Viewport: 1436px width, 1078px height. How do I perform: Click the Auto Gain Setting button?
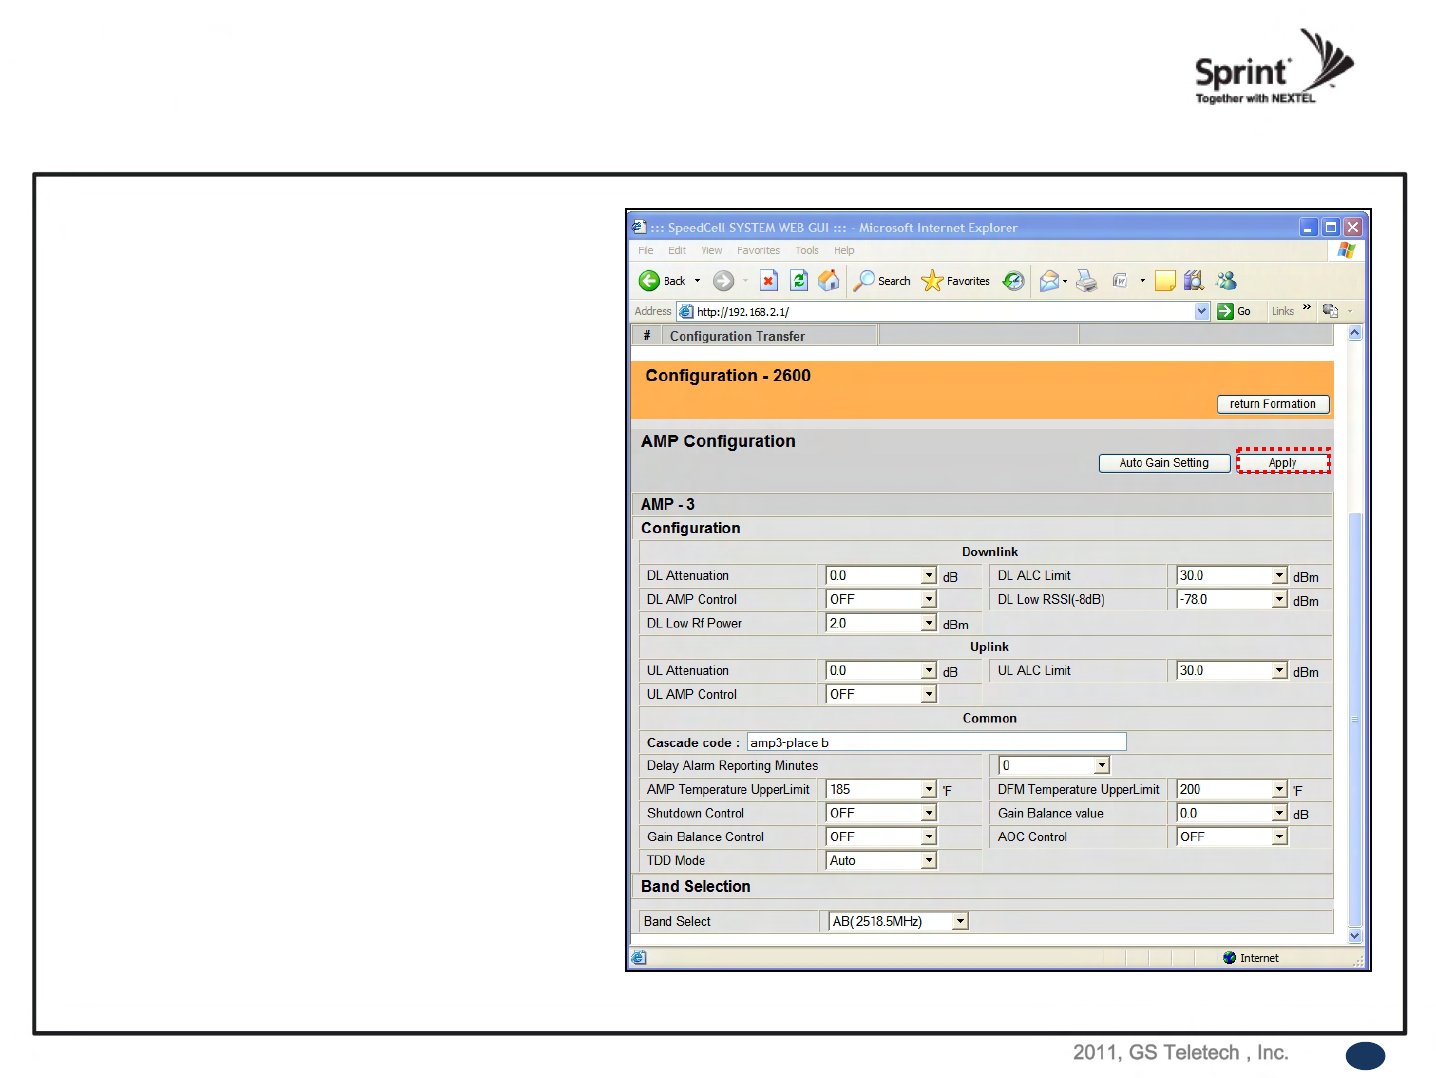[x=1164, y=463]
